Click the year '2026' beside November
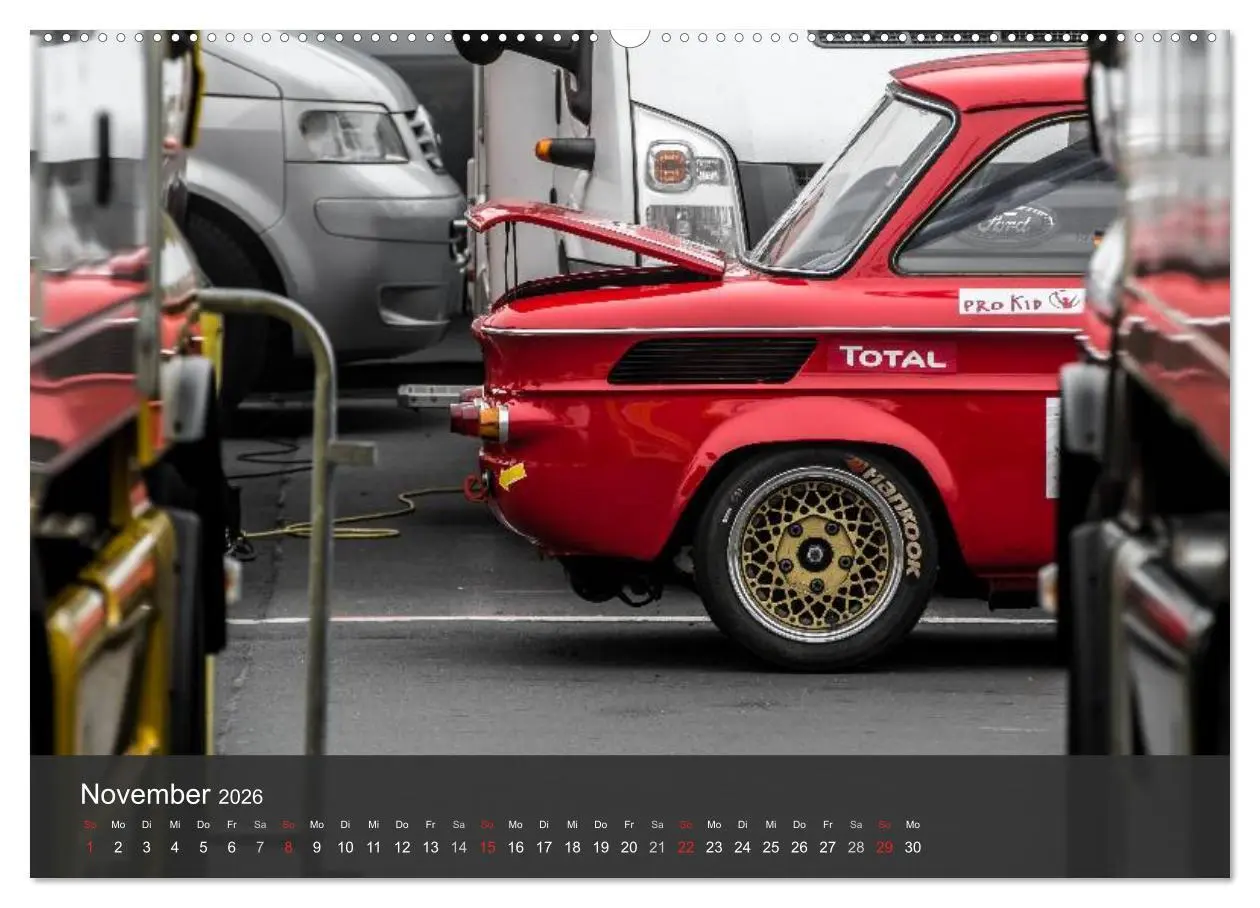 pos(240,797)
